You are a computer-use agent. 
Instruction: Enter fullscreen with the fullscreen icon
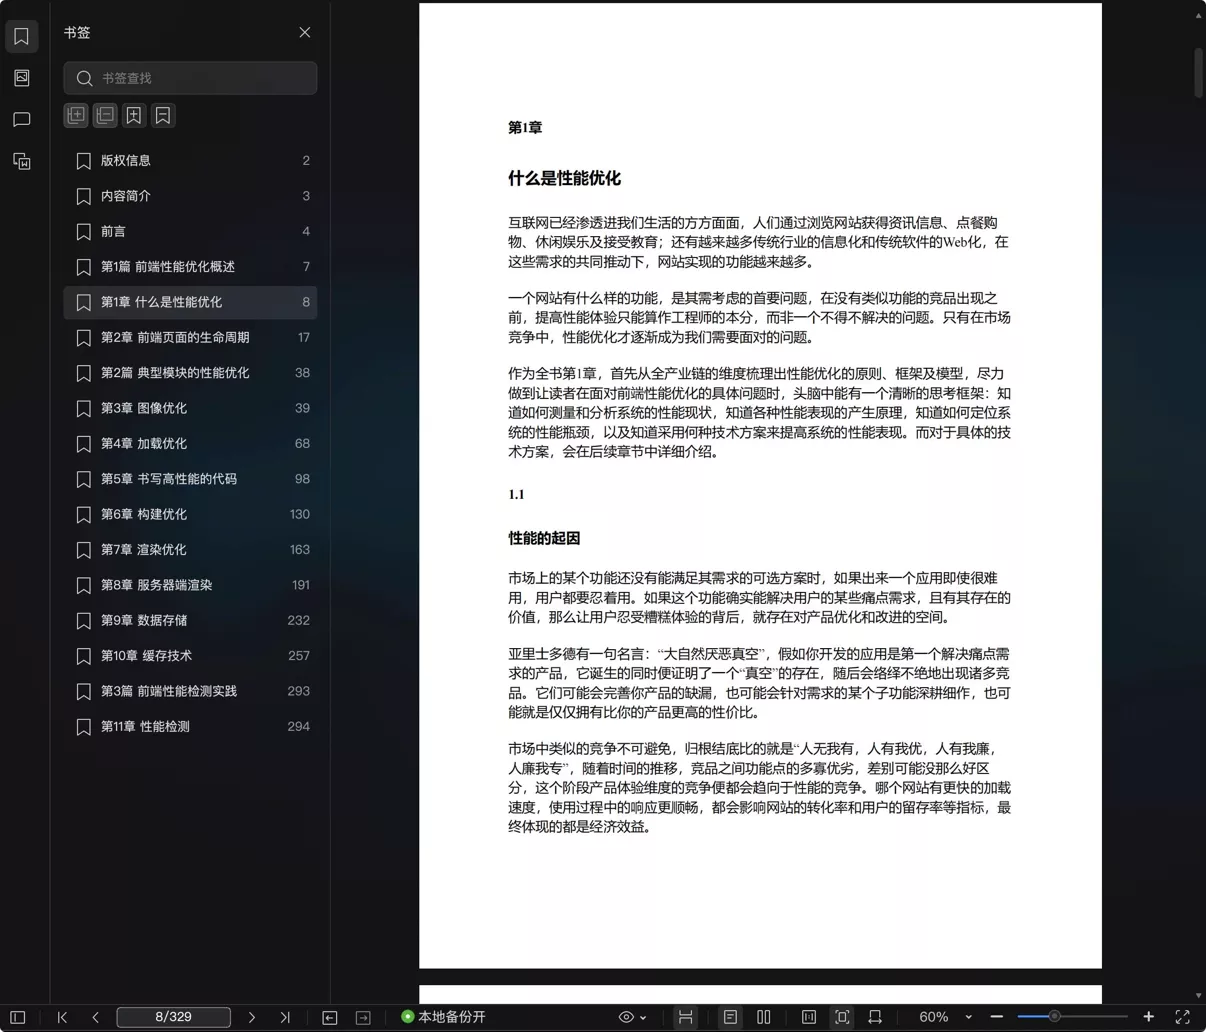tap(1183, 1017)
